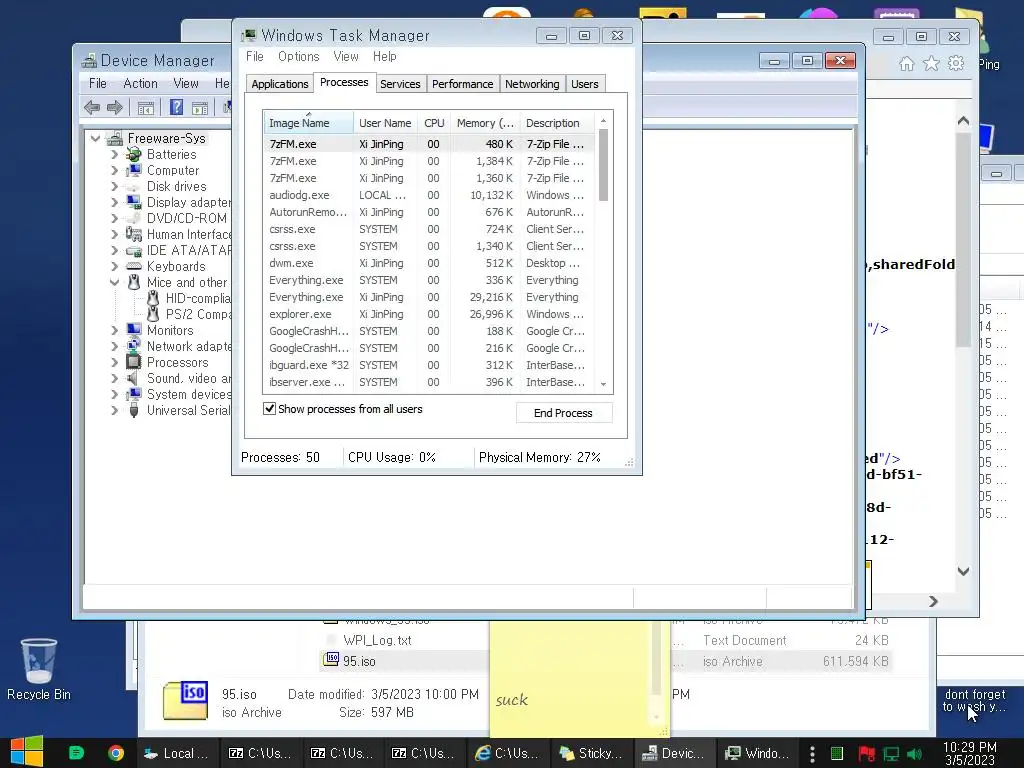
Task: Sort processes by CPU column
Action: (434, 123)
